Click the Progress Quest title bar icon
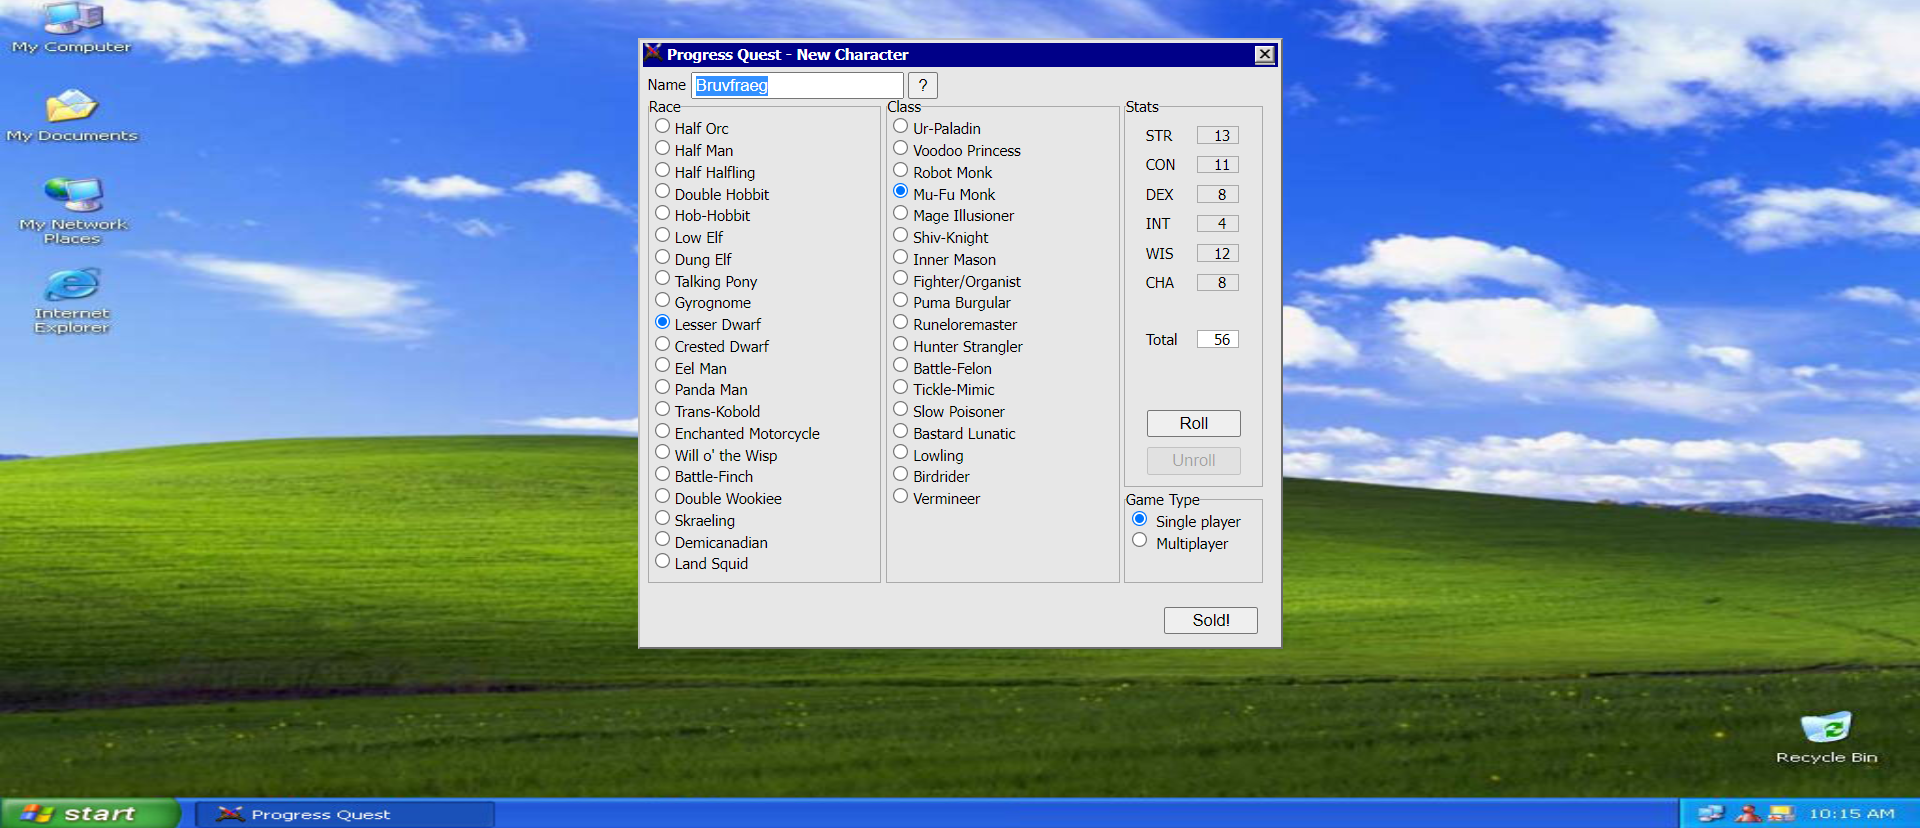The width and height of the screenshot is (1920, 828). 653,53
